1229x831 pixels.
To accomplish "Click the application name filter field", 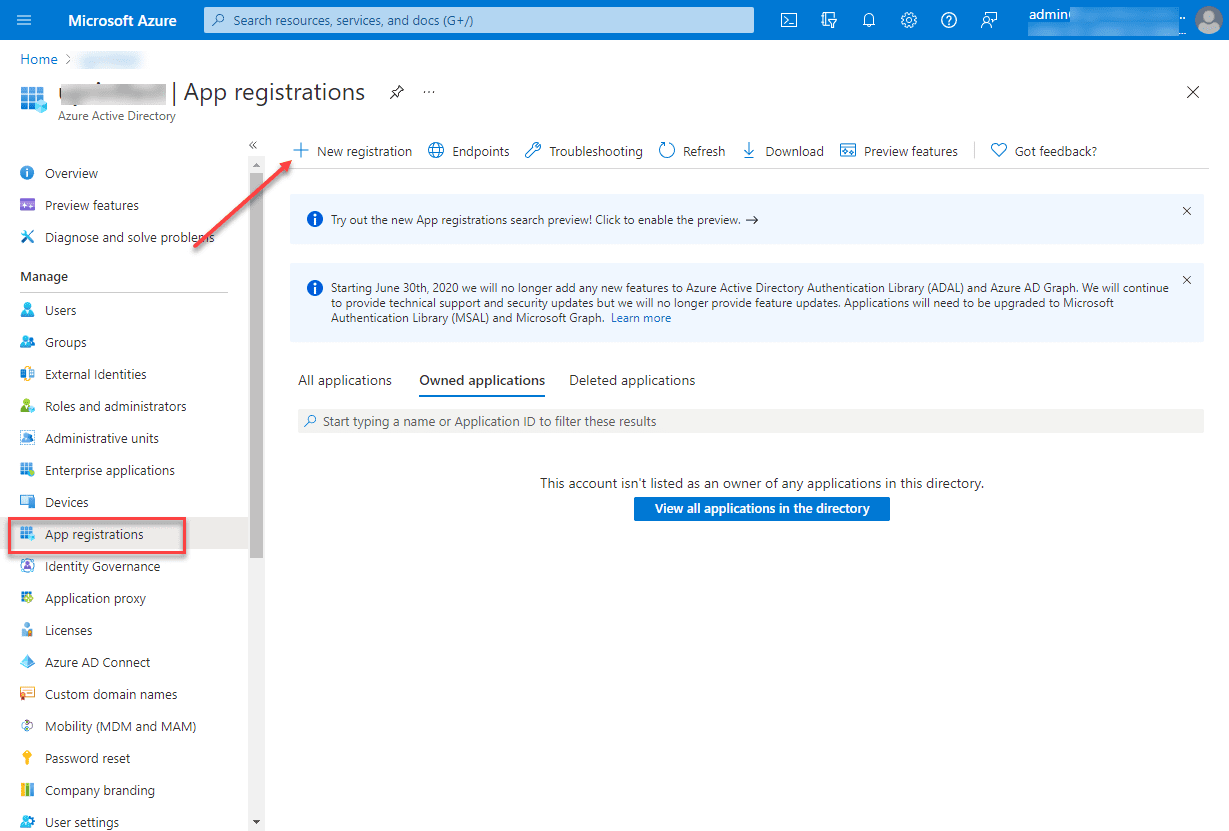I will (x=750, y=421).
